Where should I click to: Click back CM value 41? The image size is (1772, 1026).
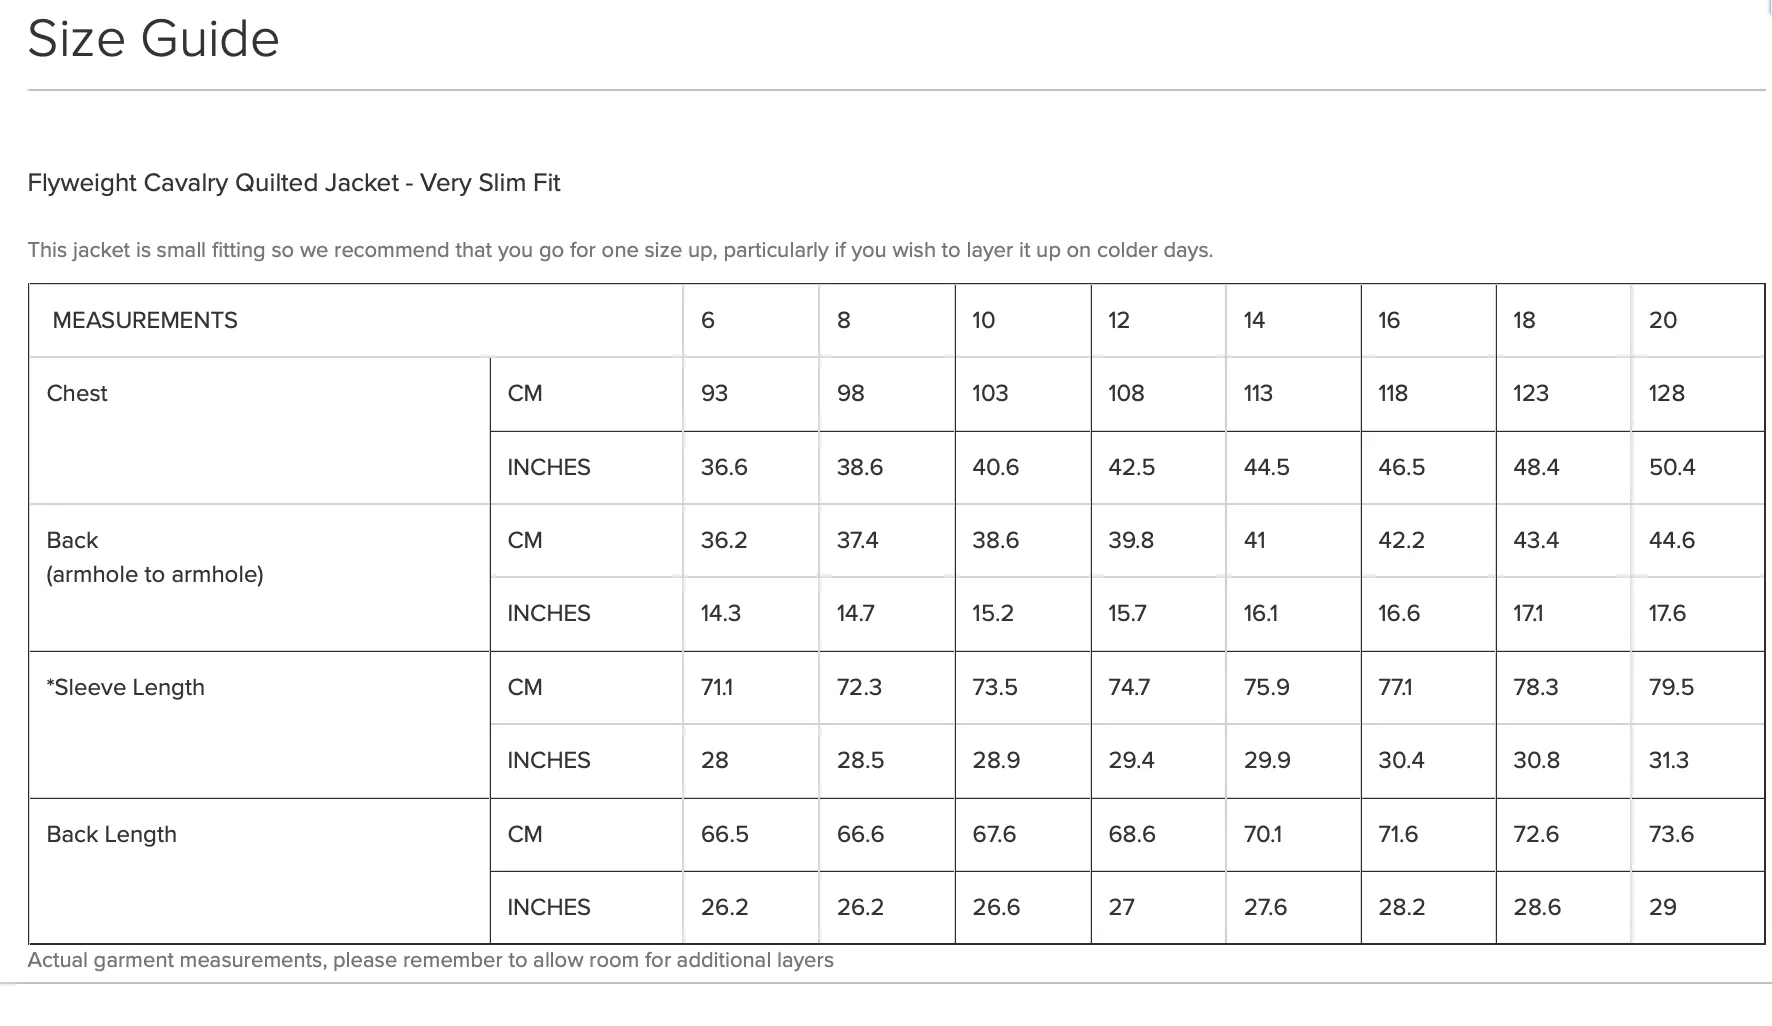[1254, 540]
